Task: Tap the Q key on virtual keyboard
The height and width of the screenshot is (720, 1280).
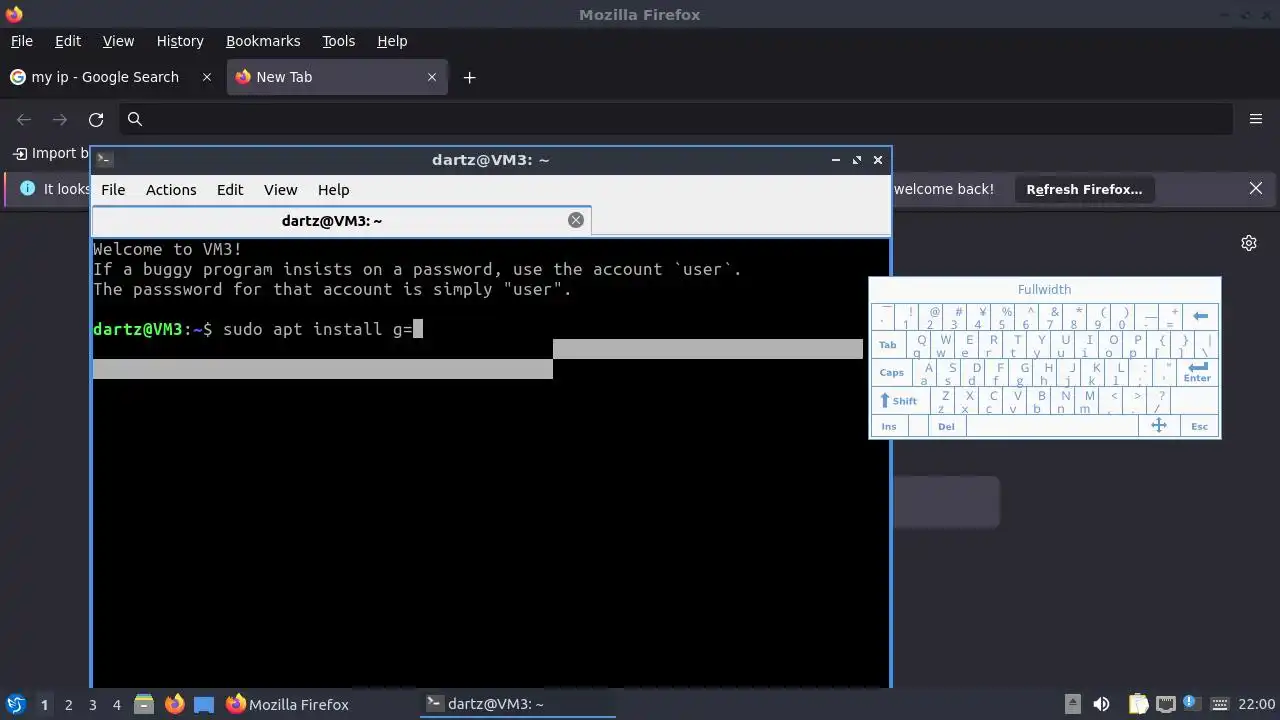Action: [x=919, y=345]
